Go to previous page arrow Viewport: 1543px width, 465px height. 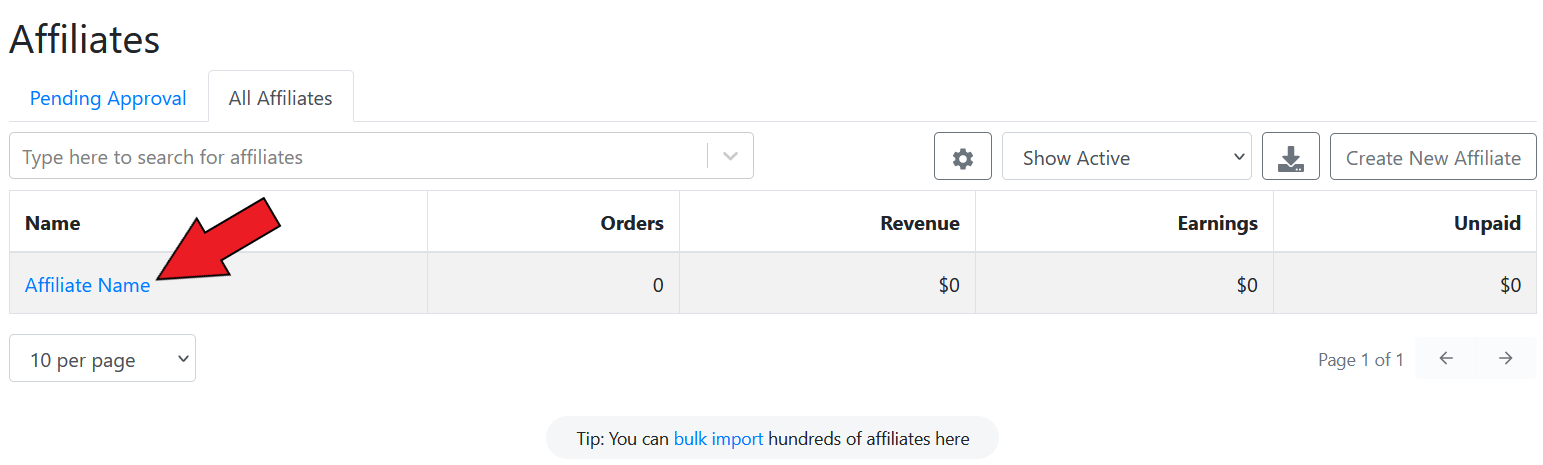coord(1445,359)
